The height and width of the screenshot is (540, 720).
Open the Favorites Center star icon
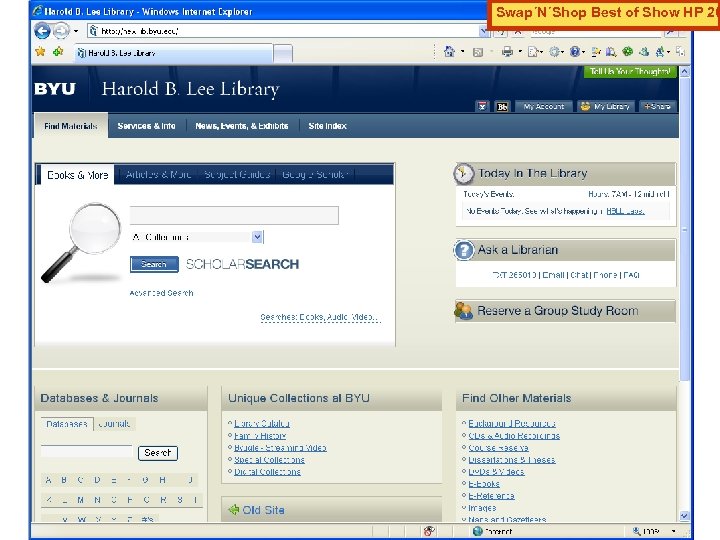pos(40,52)
